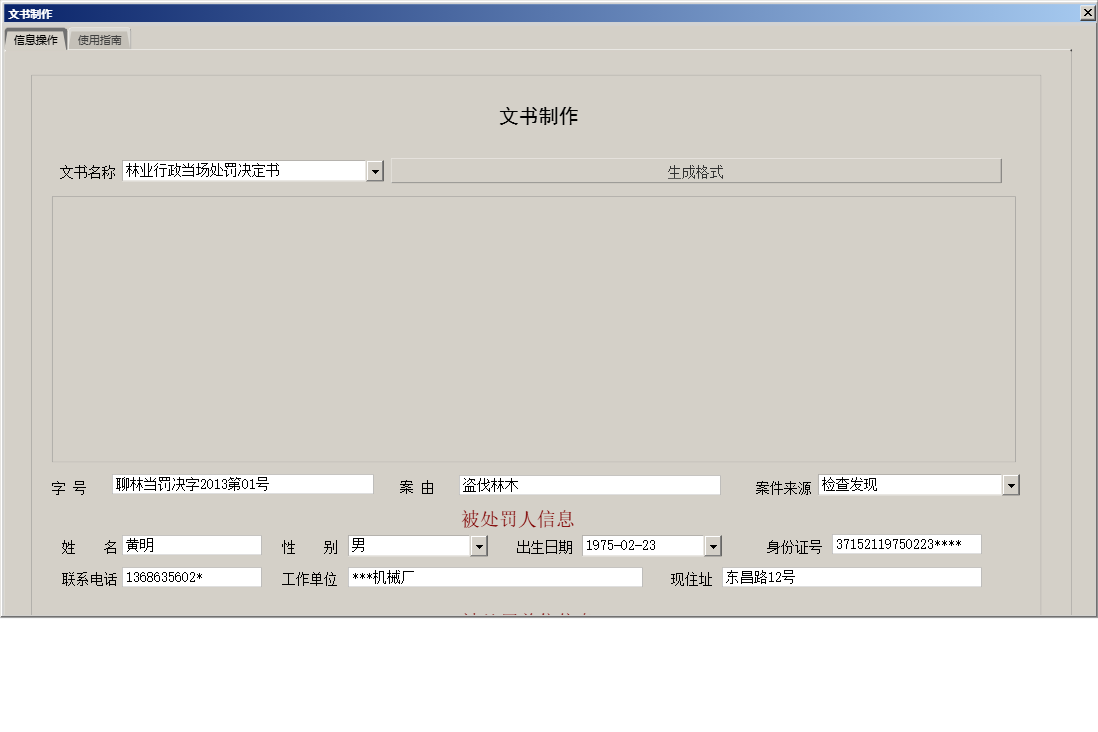This screenshot has width=1098, height=732.
Task: Select the 工作单位 field showing 机械厂
Action: point(495,577)
